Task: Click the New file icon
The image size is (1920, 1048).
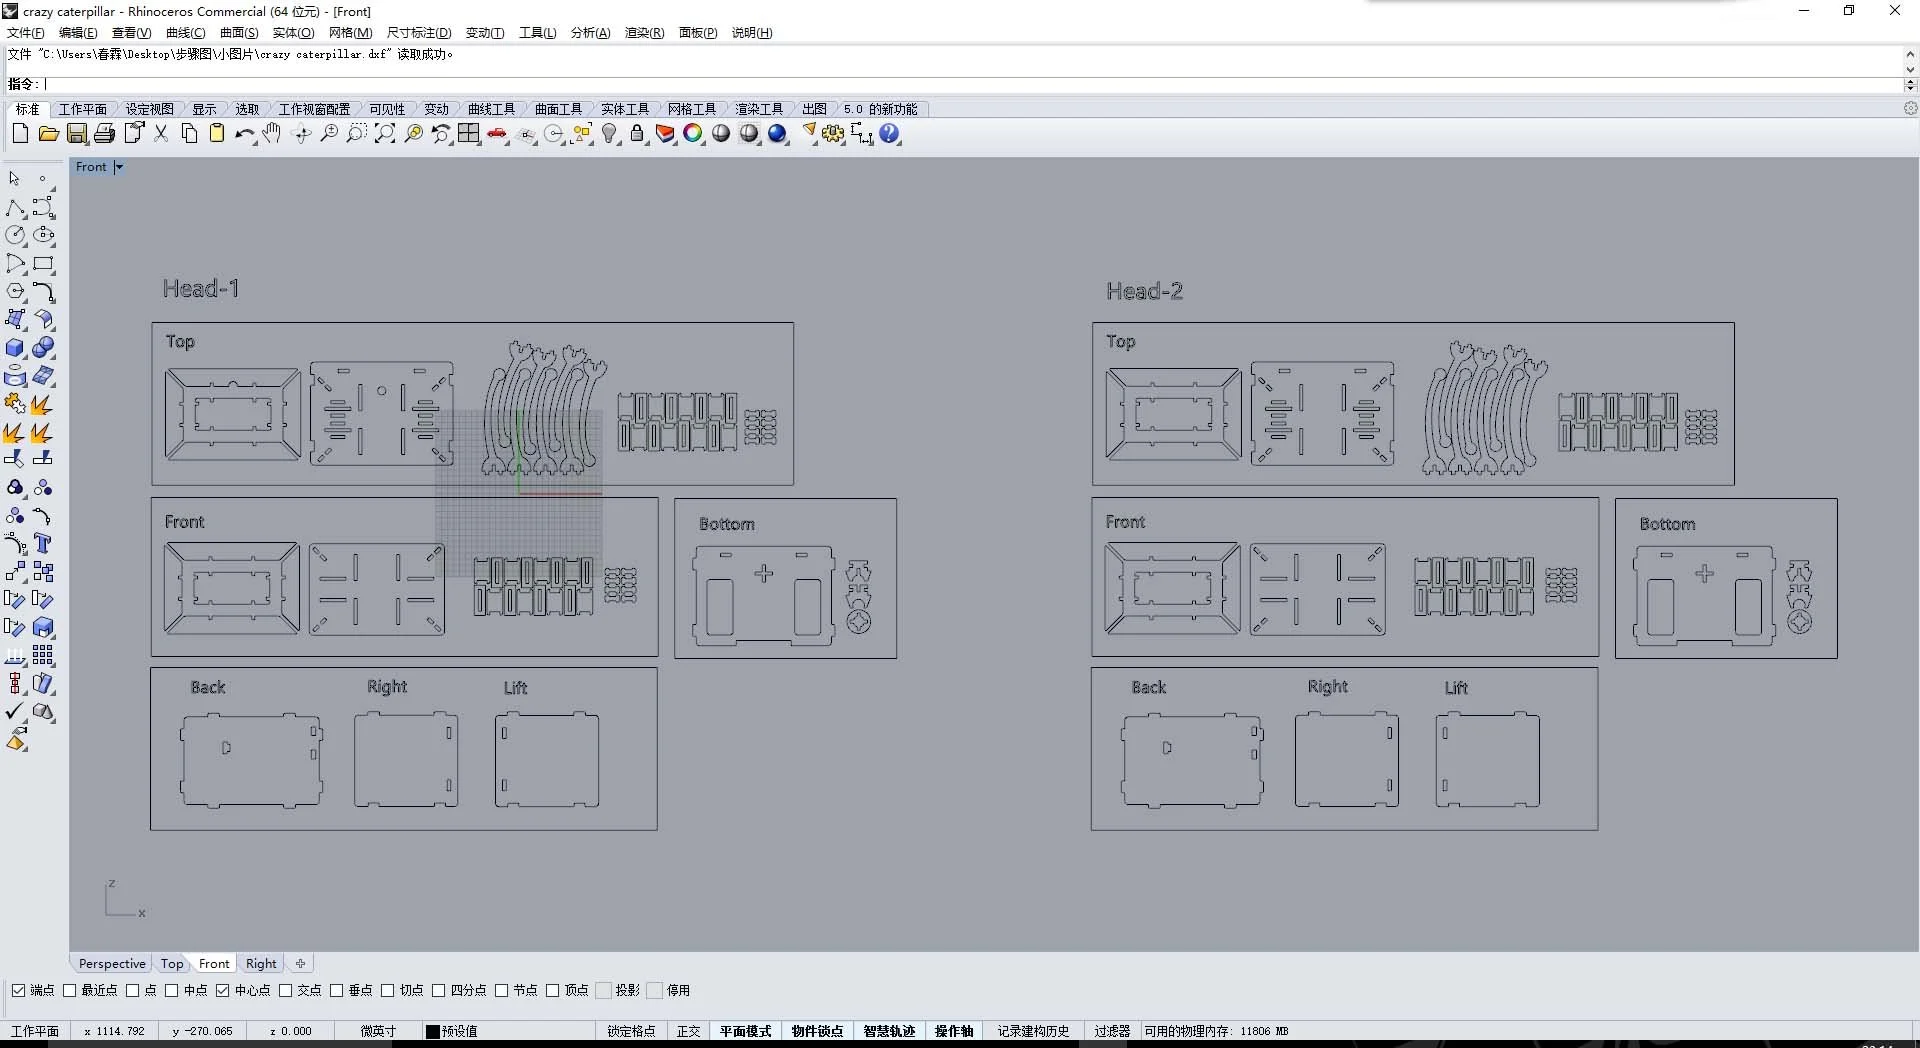Action: [20, 133]
